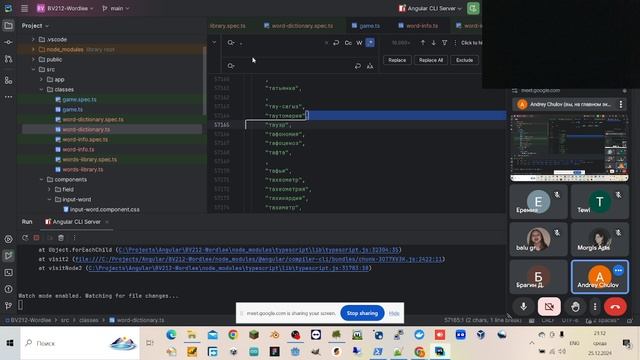The image size is (640, 360).
Task: Click the shared screen preview thumbnail
Action: [569, 148]
